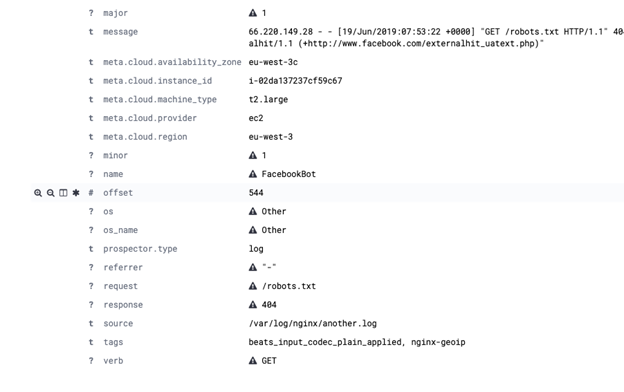
Task: Click warning icon next to FacebookBot
Action: pyautogui.click(x=253, y=174)
